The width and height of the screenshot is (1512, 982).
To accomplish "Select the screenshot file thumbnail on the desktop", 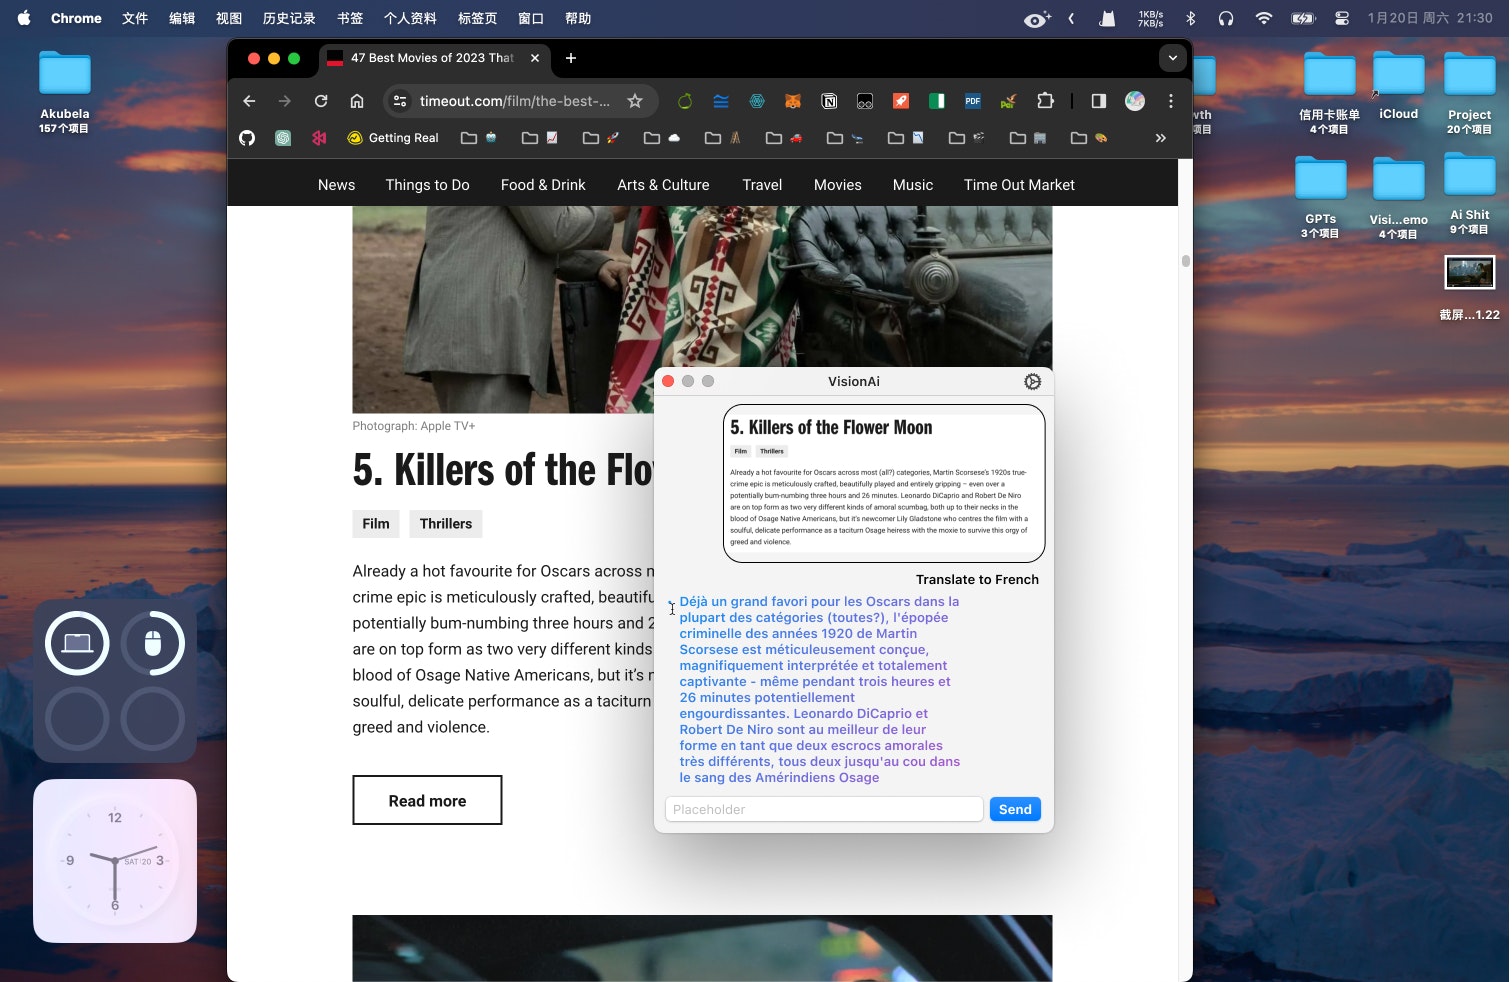I will pyautogui.click(x=1469, y=273).
